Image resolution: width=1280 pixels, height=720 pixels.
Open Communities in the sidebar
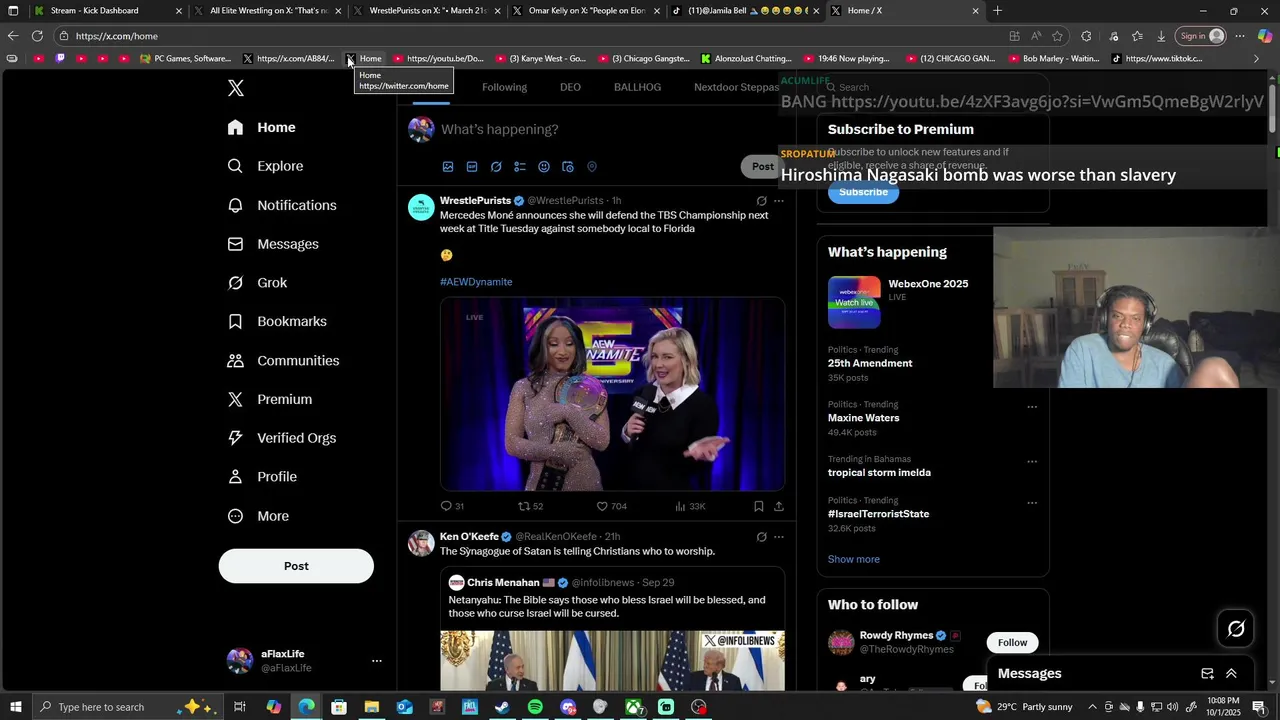283,360
